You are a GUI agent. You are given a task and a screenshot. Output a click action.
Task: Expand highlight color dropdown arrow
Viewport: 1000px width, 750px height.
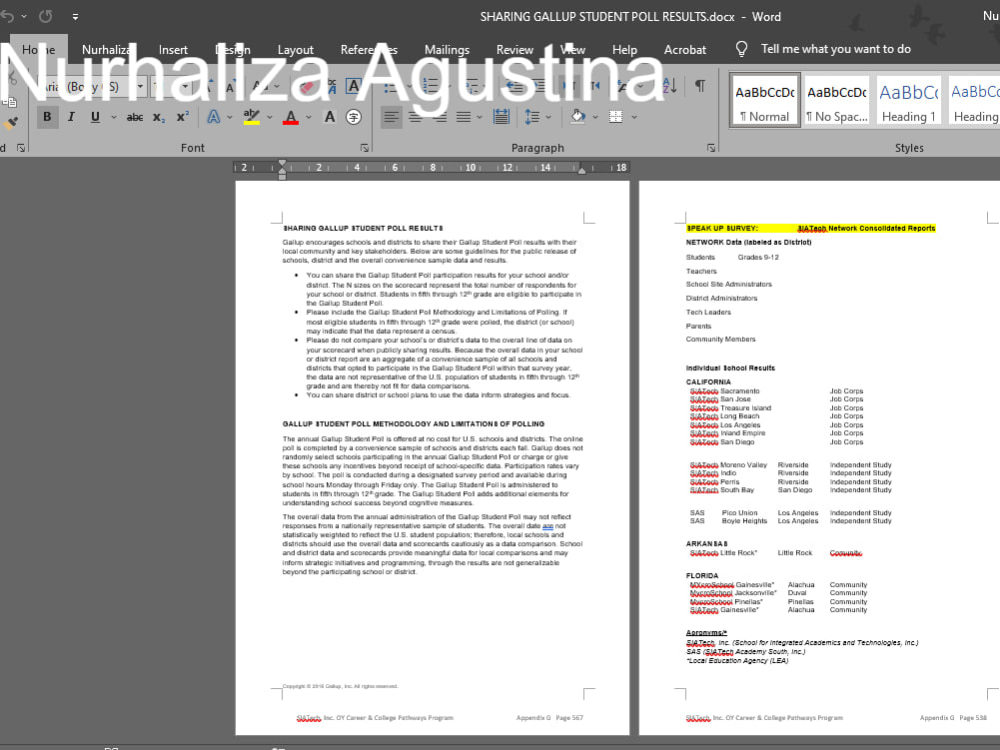pos(269,117)
